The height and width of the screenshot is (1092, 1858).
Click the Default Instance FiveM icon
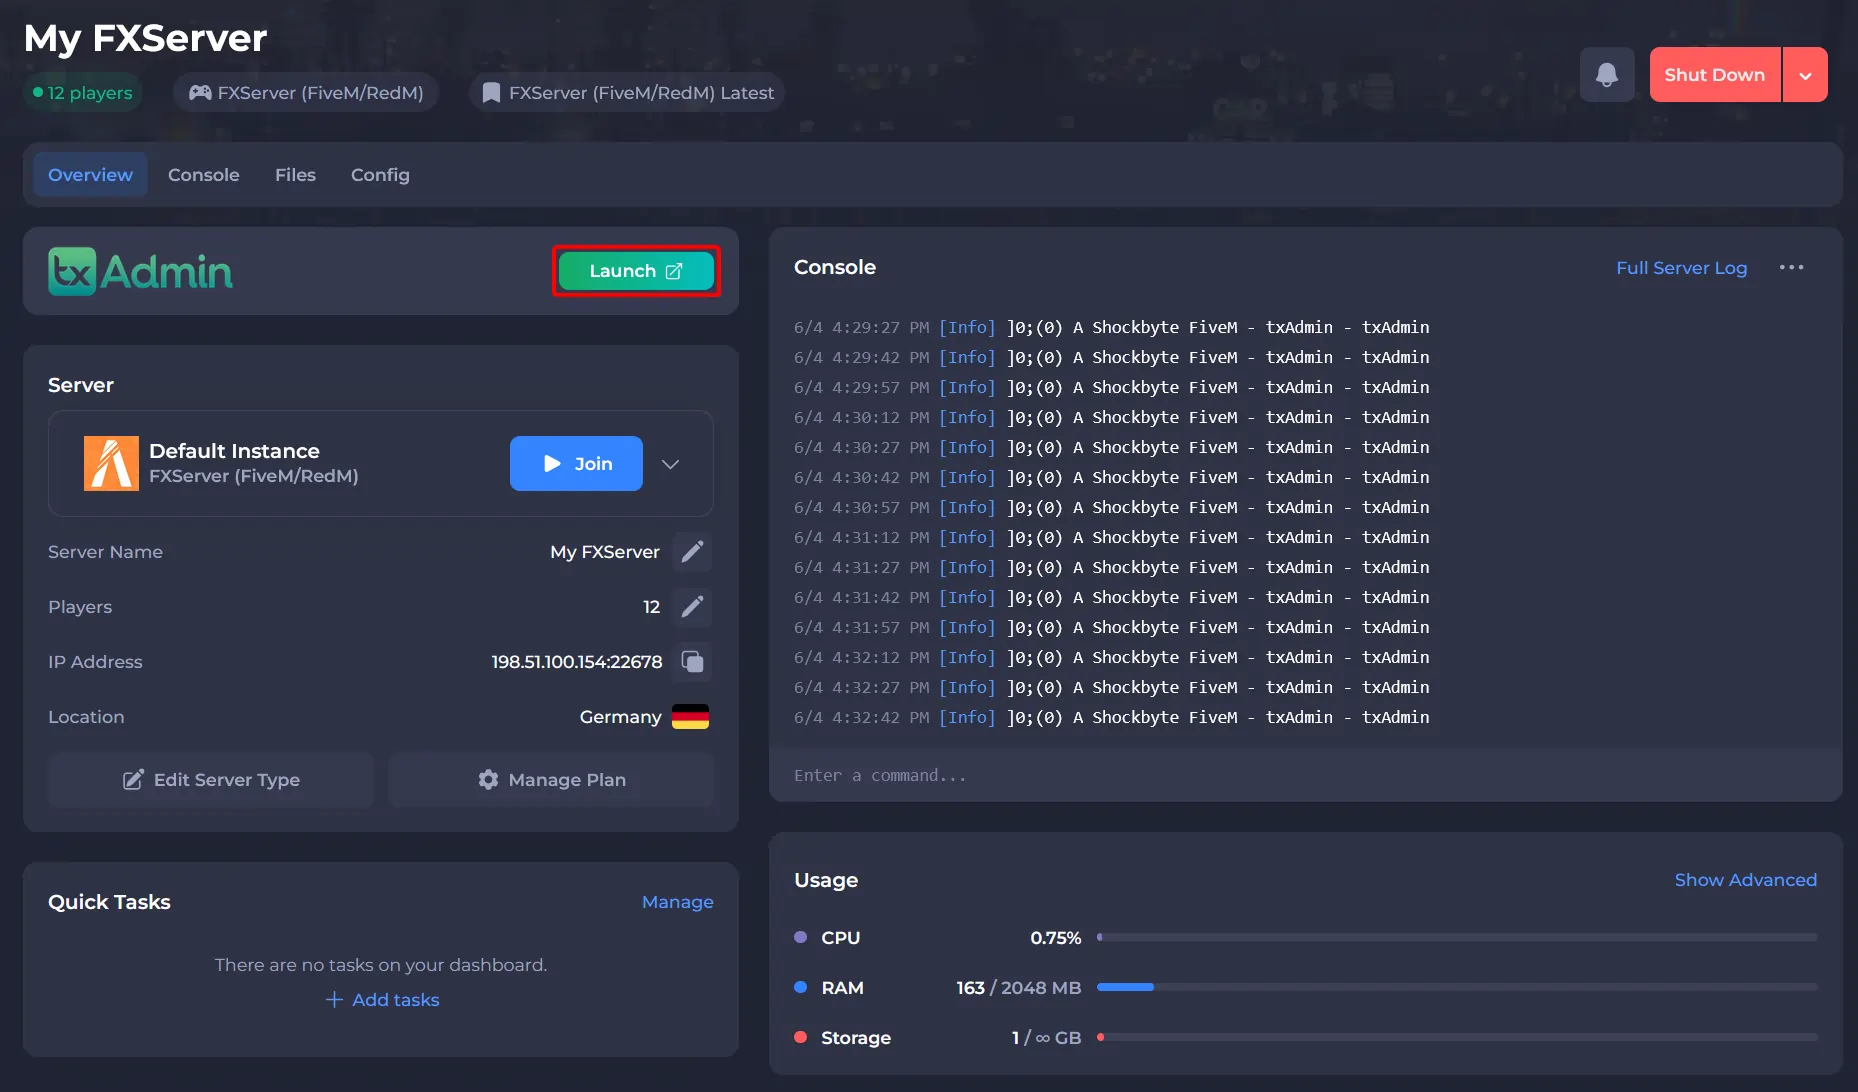[111, 463]
